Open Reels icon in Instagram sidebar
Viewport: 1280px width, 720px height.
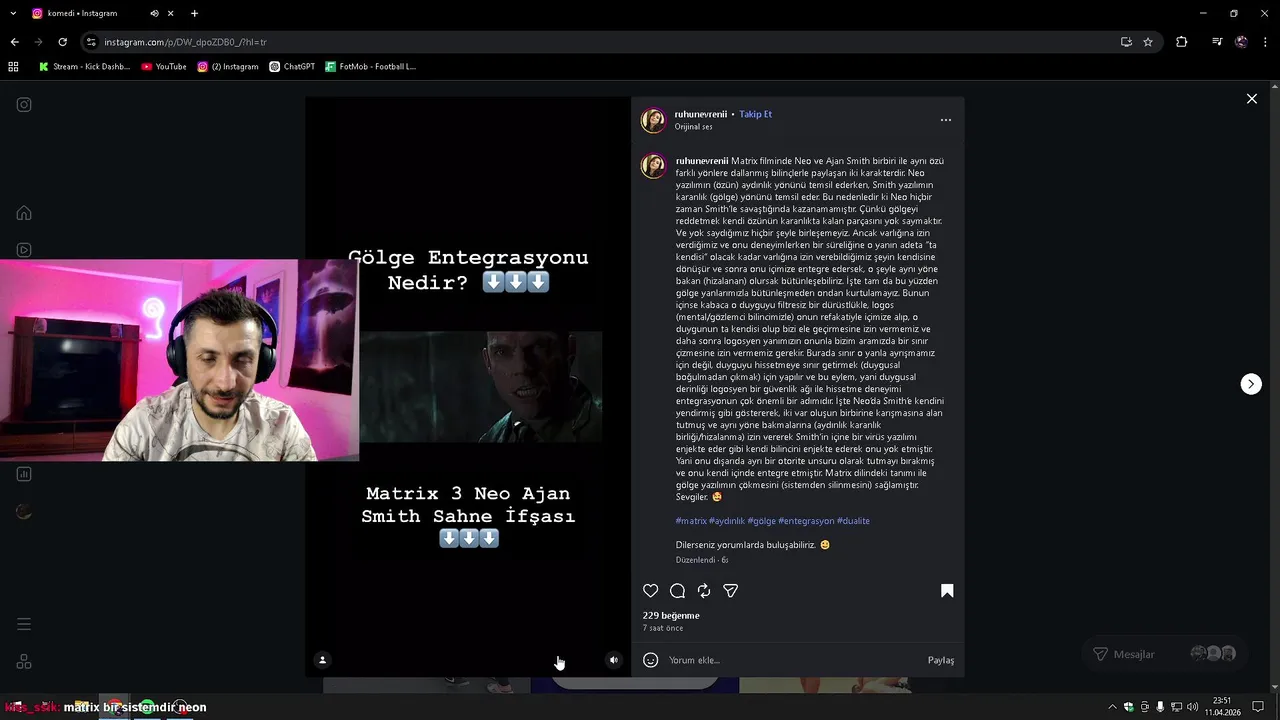click(x=24, y=250)
